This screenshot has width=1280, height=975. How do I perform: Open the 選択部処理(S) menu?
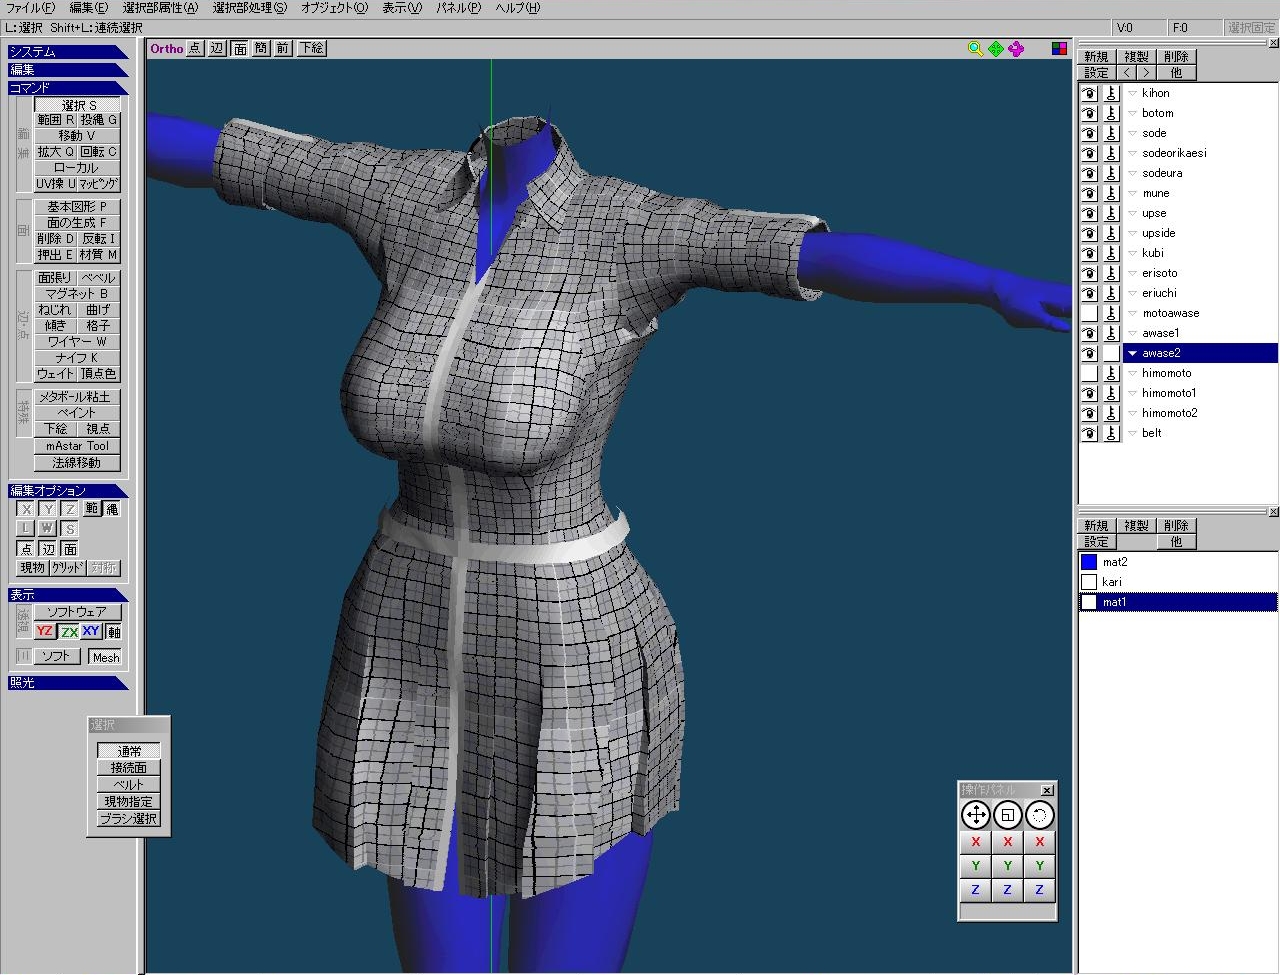249,8
